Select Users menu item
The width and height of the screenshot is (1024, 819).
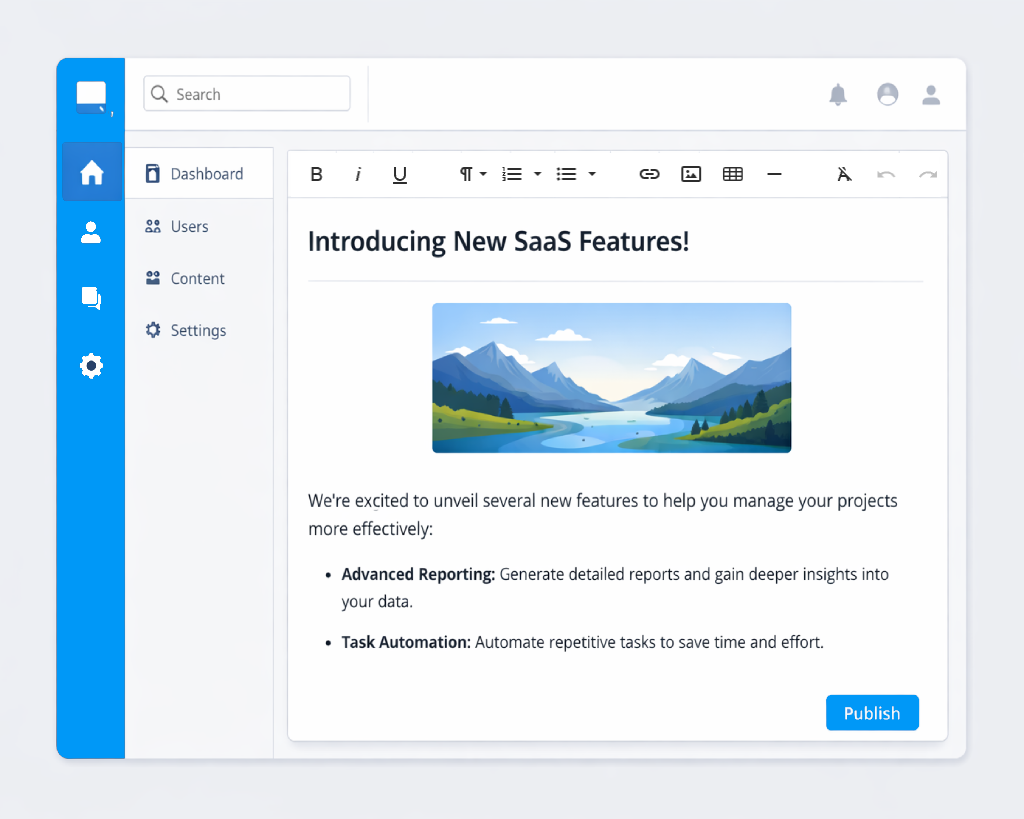(x=199, y=227)
